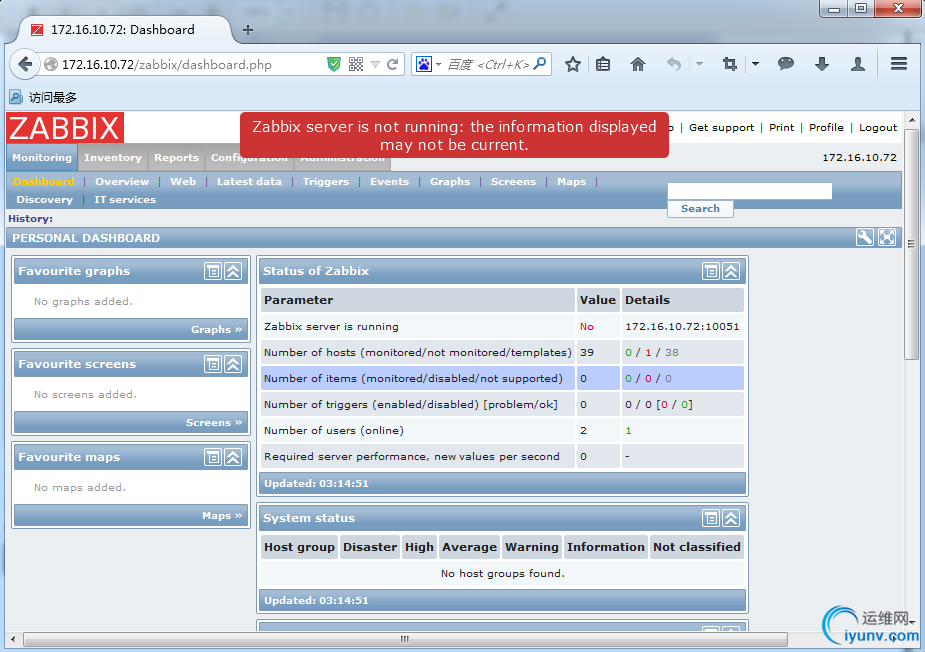
Task: Collapse the Favourite graphs widget
Action: (234, 271)
